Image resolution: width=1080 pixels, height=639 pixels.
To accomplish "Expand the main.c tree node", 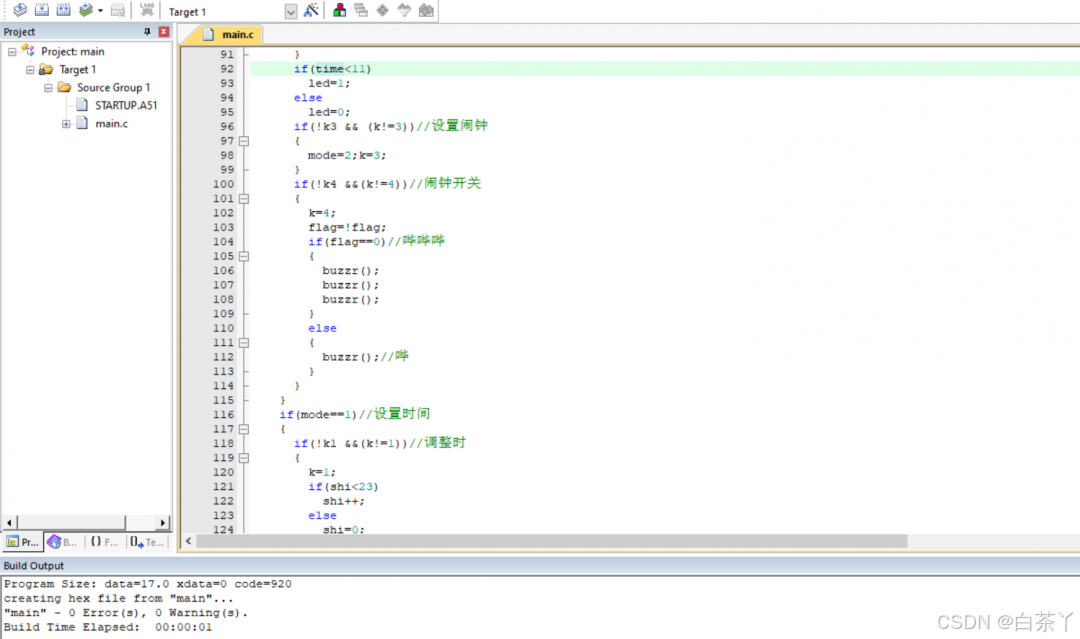I will 66,124.
